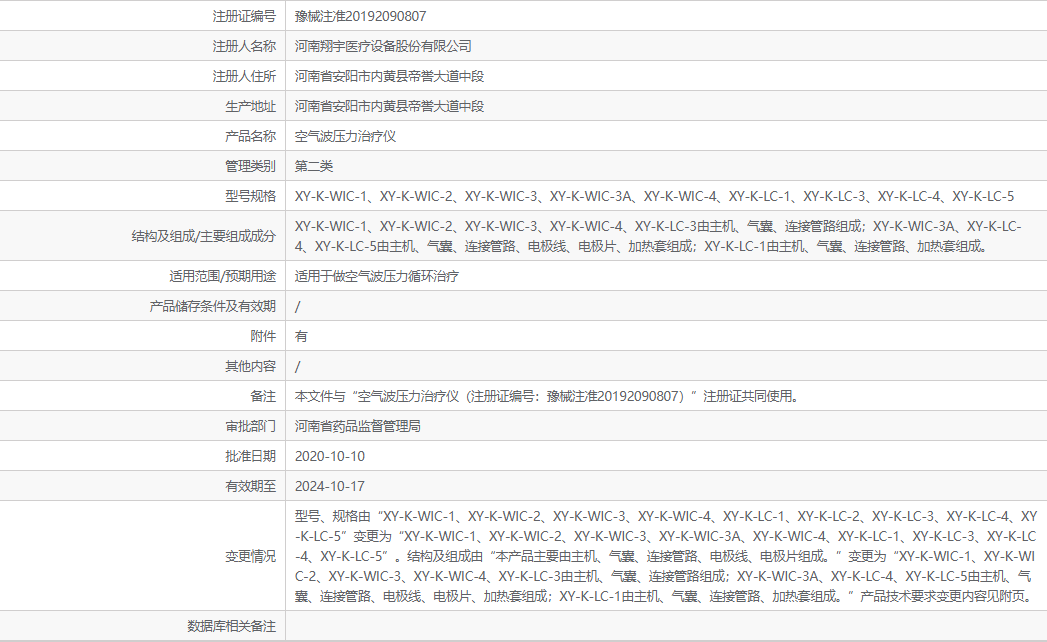Screen dimensions: 1047x642
Task: Click the 备注 label
Action: pyautogui.click(x=263, y=396)
